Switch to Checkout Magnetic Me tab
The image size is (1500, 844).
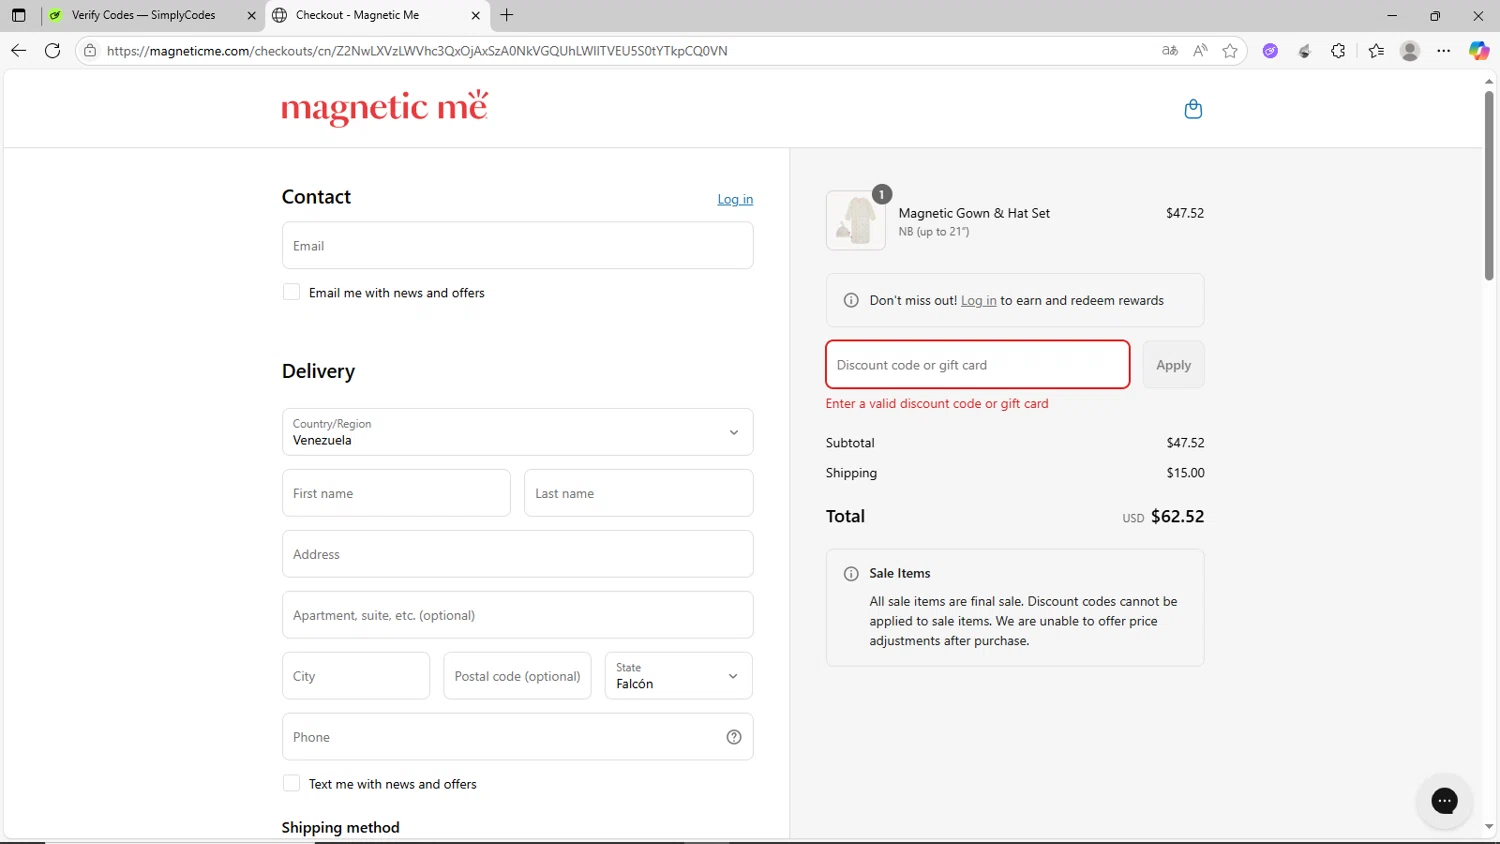pyautogui.click(x=376, y=15)
